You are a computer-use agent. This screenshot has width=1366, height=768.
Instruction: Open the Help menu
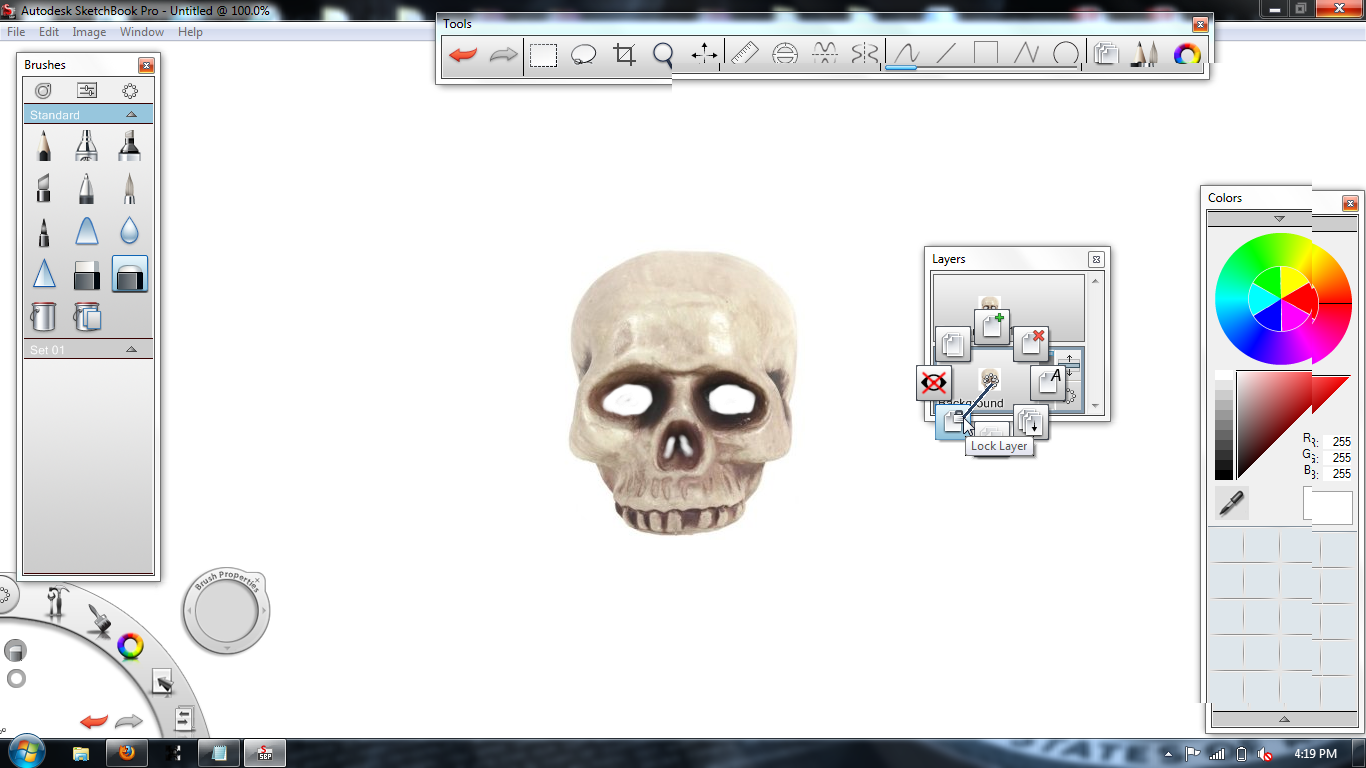pos(190,32)
